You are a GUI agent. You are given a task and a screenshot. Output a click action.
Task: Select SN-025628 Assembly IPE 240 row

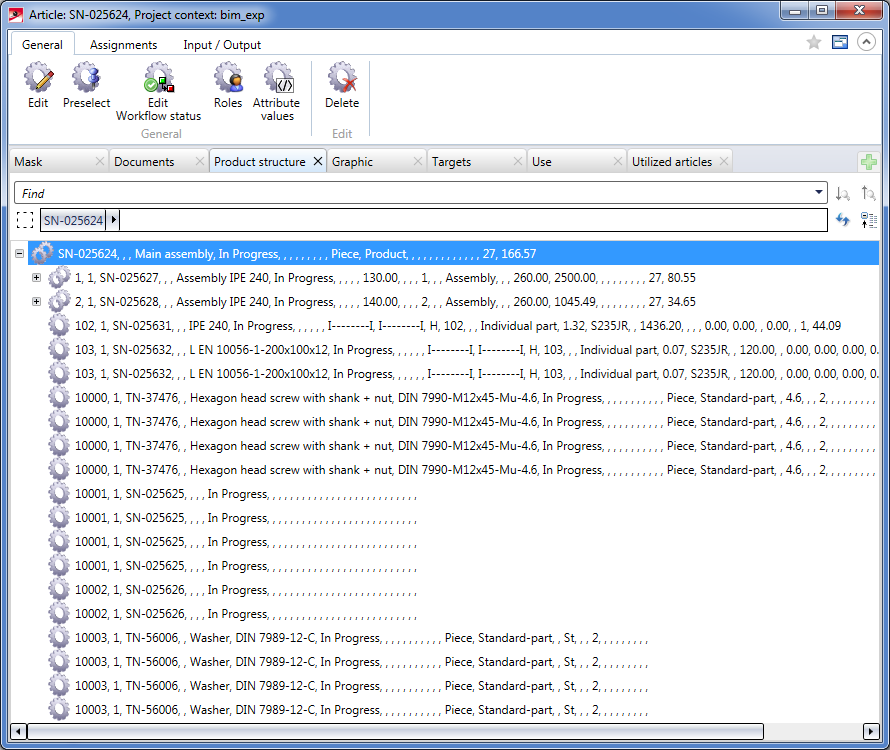(x=385, y=301)
